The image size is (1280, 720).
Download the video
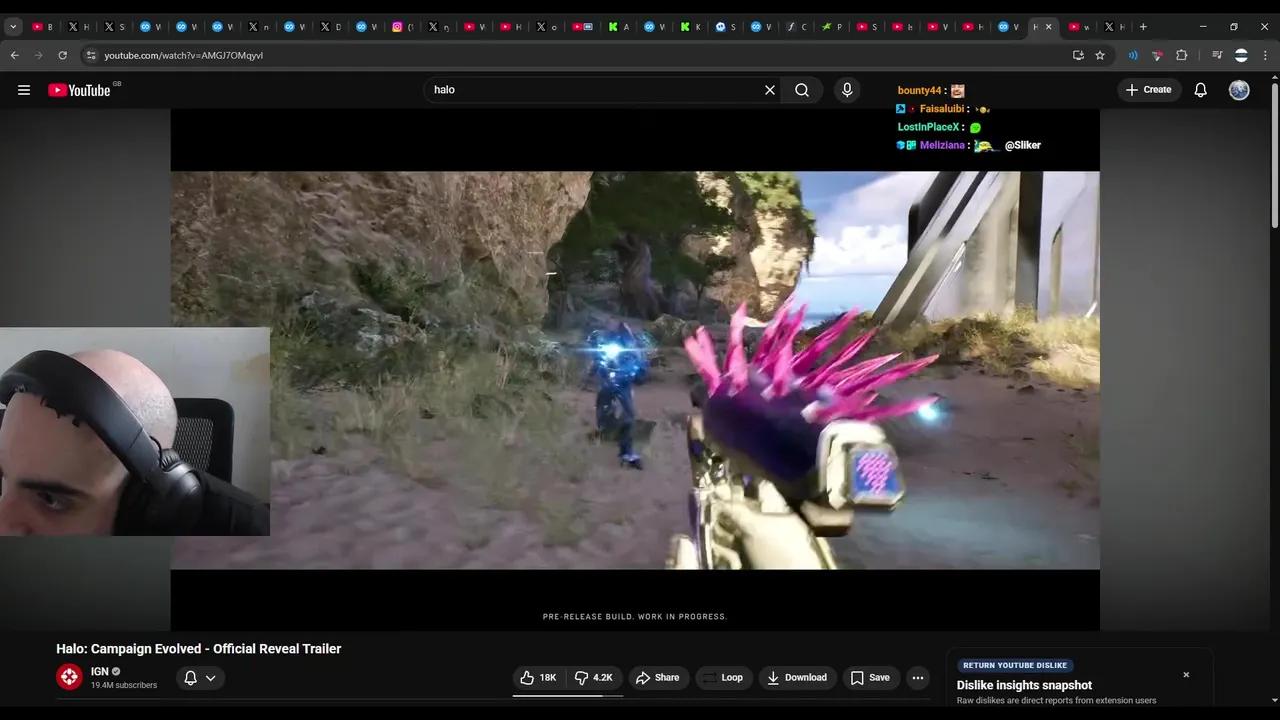coord(796,678)
